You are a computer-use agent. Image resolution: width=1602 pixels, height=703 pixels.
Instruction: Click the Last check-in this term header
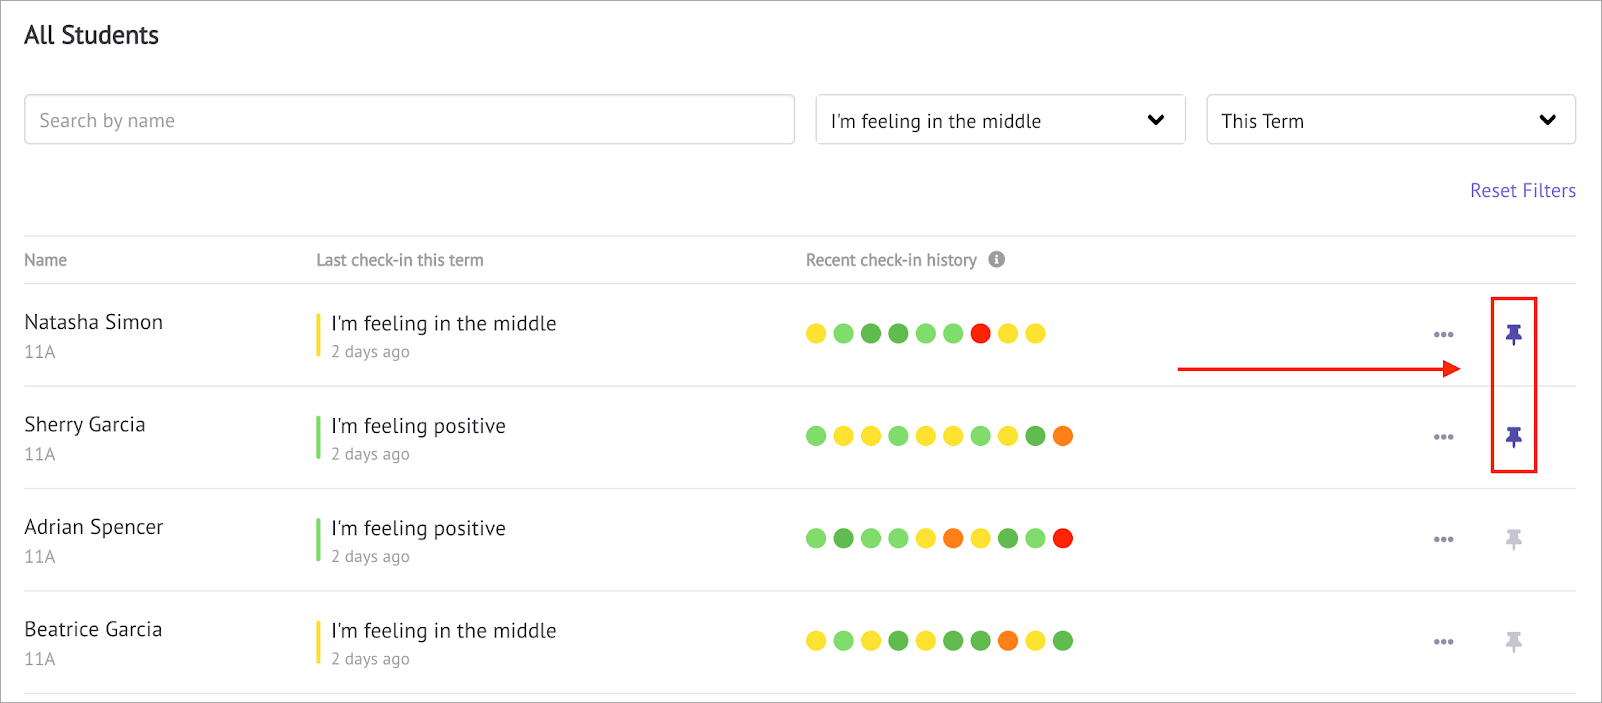coord(400,260)
